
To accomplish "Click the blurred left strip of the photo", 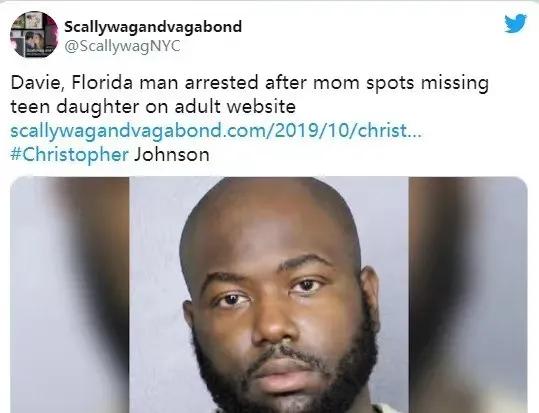I will 70,295.
